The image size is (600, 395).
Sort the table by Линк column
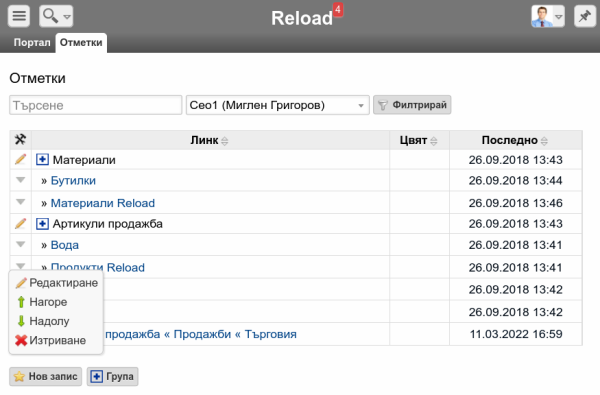click(x=209, y=140)
